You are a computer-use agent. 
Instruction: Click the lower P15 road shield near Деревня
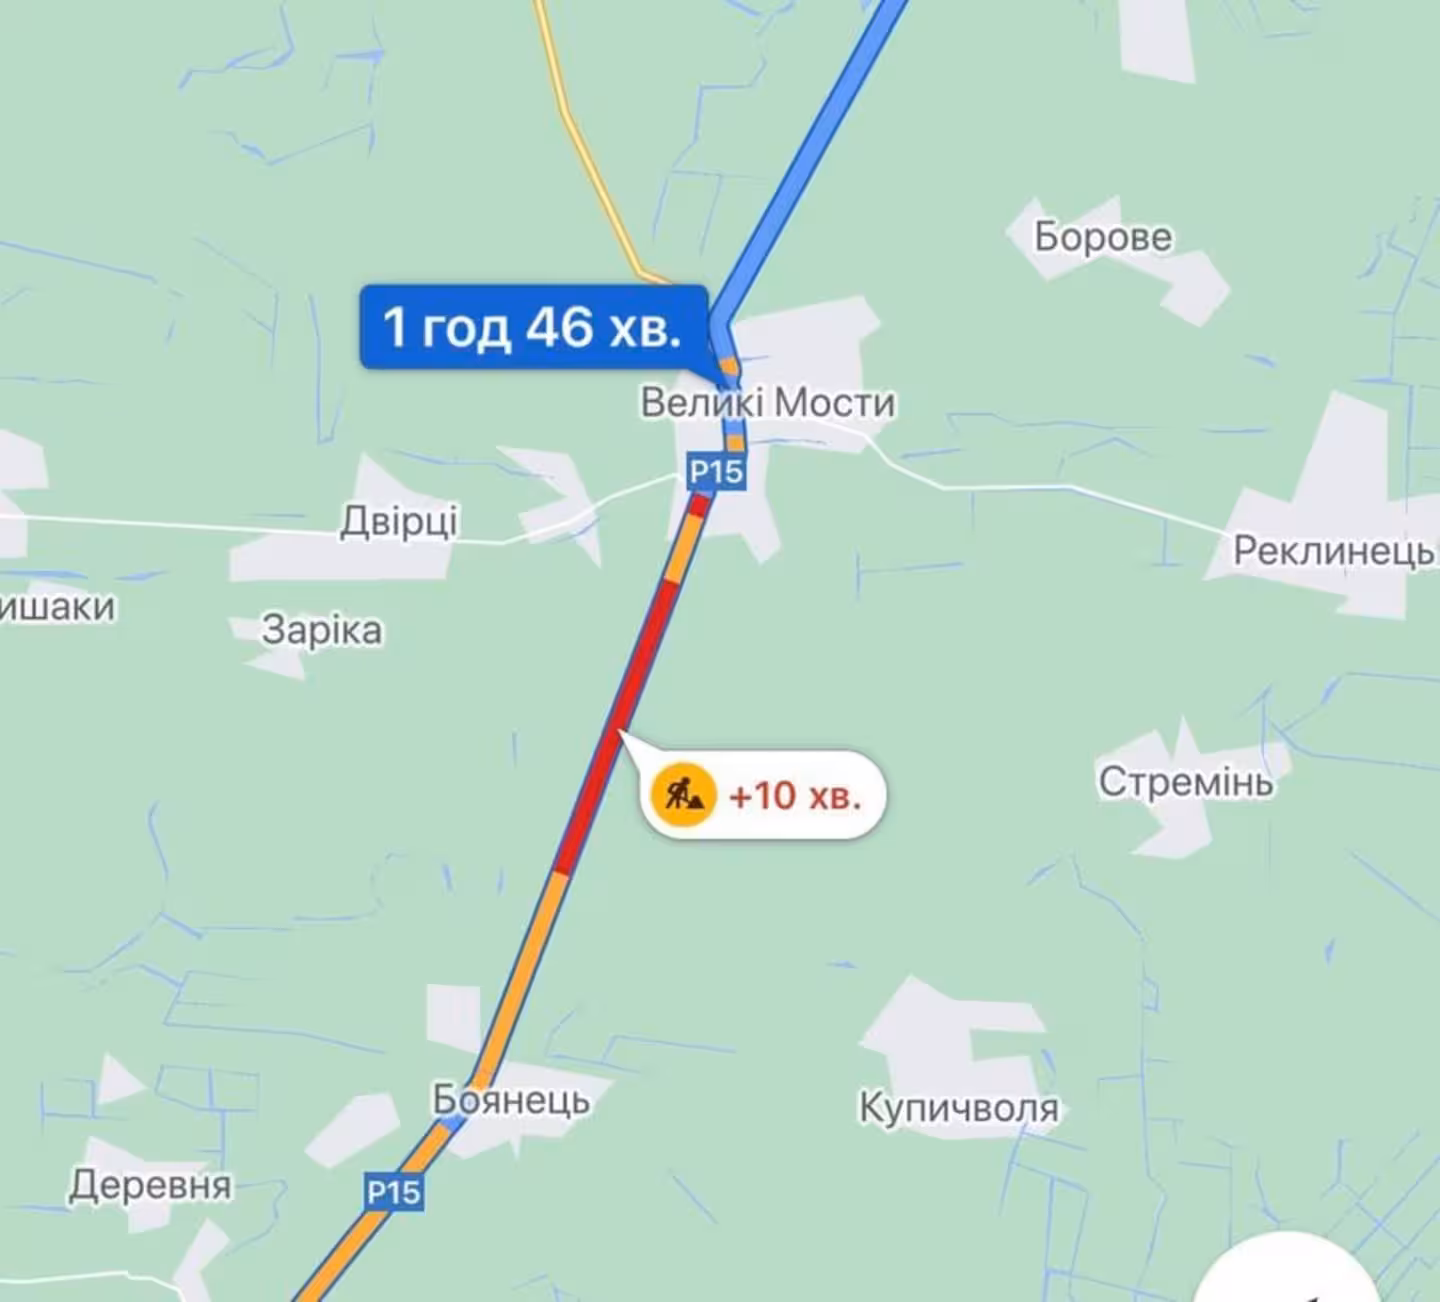[x=394, y=1192]
